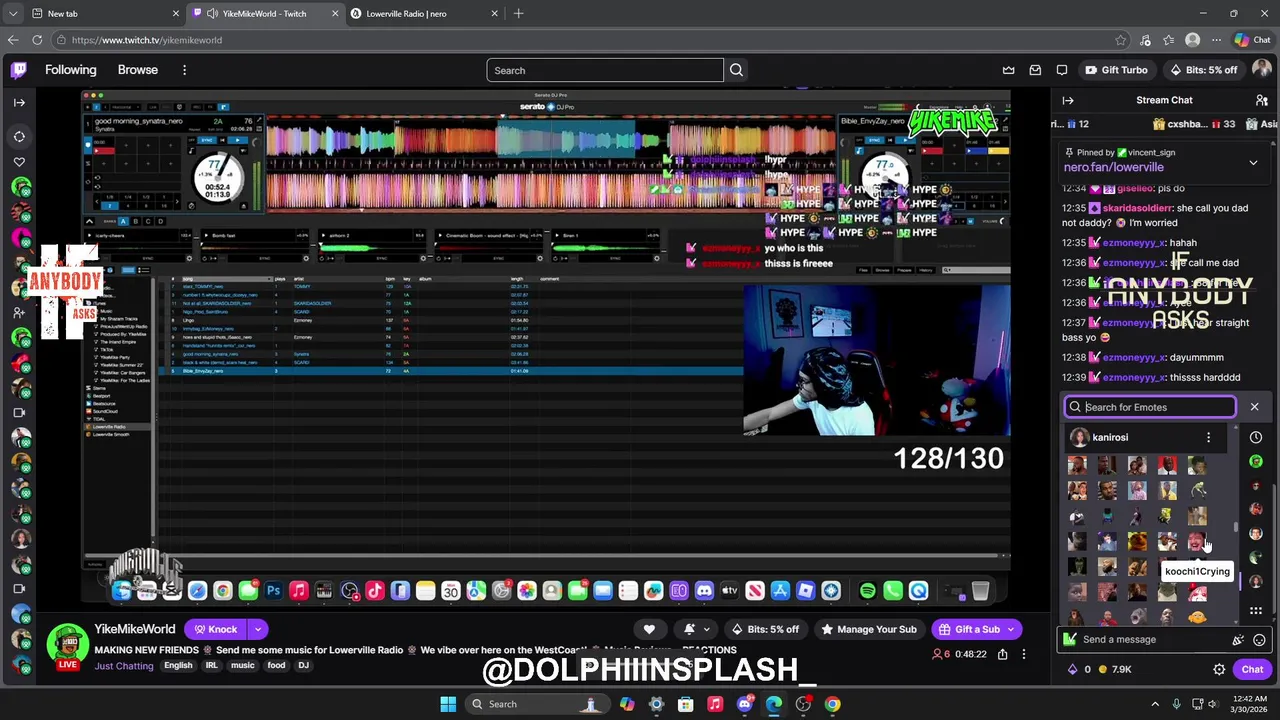Open the Prime loot crown icon
This screenshot has height=720, width=1280.
tap(1009, 70)
